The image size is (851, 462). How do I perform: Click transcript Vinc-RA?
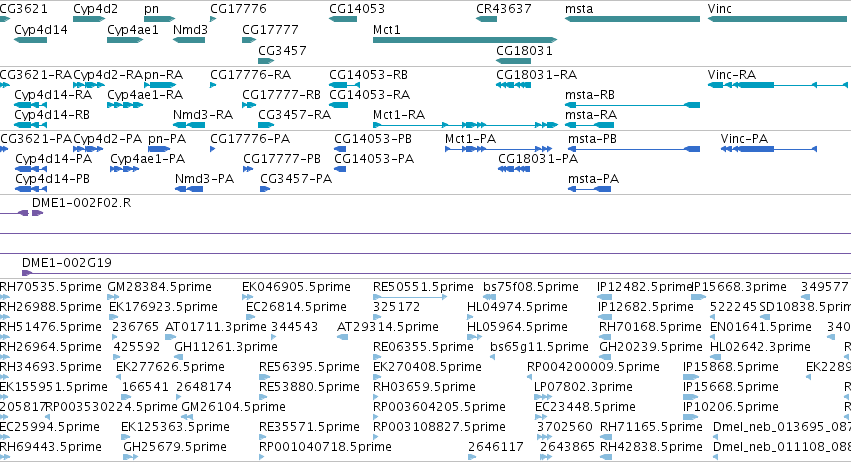pos(777,85)
